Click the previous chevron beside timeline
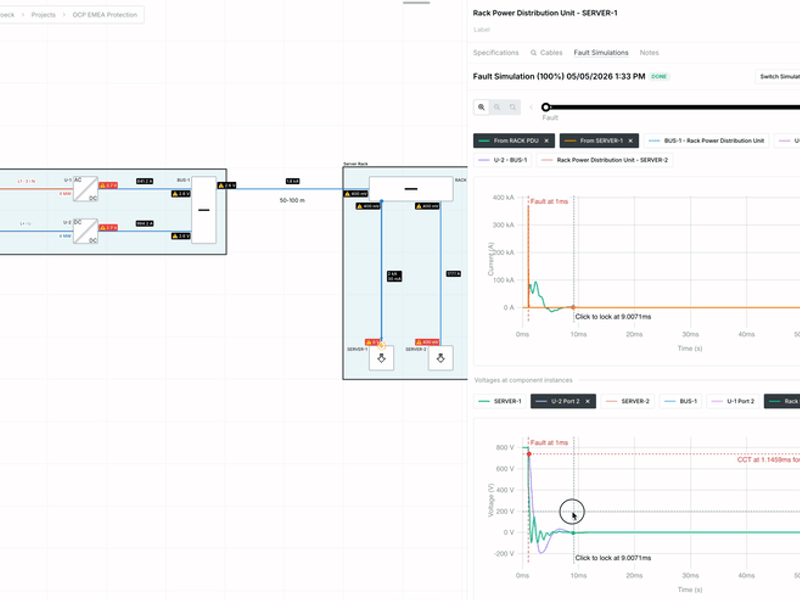This screenshot has height=600, width=800. (x=531, y=107)
